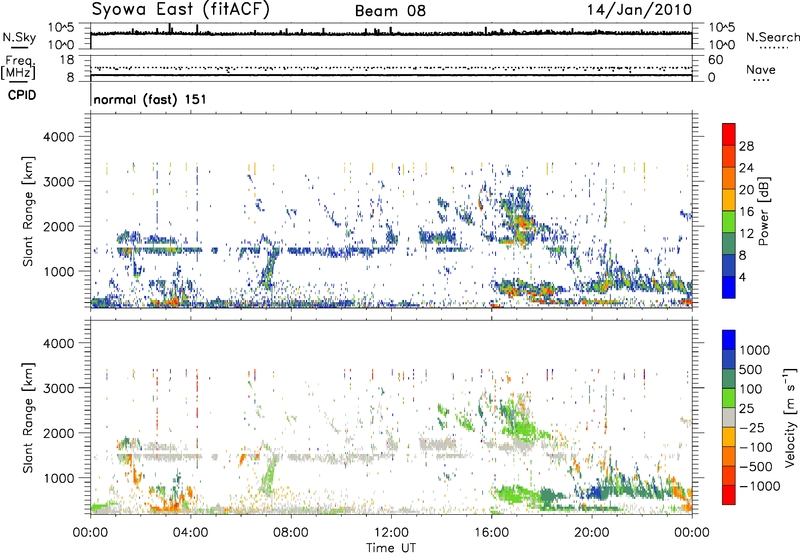
Task: Click the '28' power colorbar label
Action: pyautogui.click(x=746, y=146)
